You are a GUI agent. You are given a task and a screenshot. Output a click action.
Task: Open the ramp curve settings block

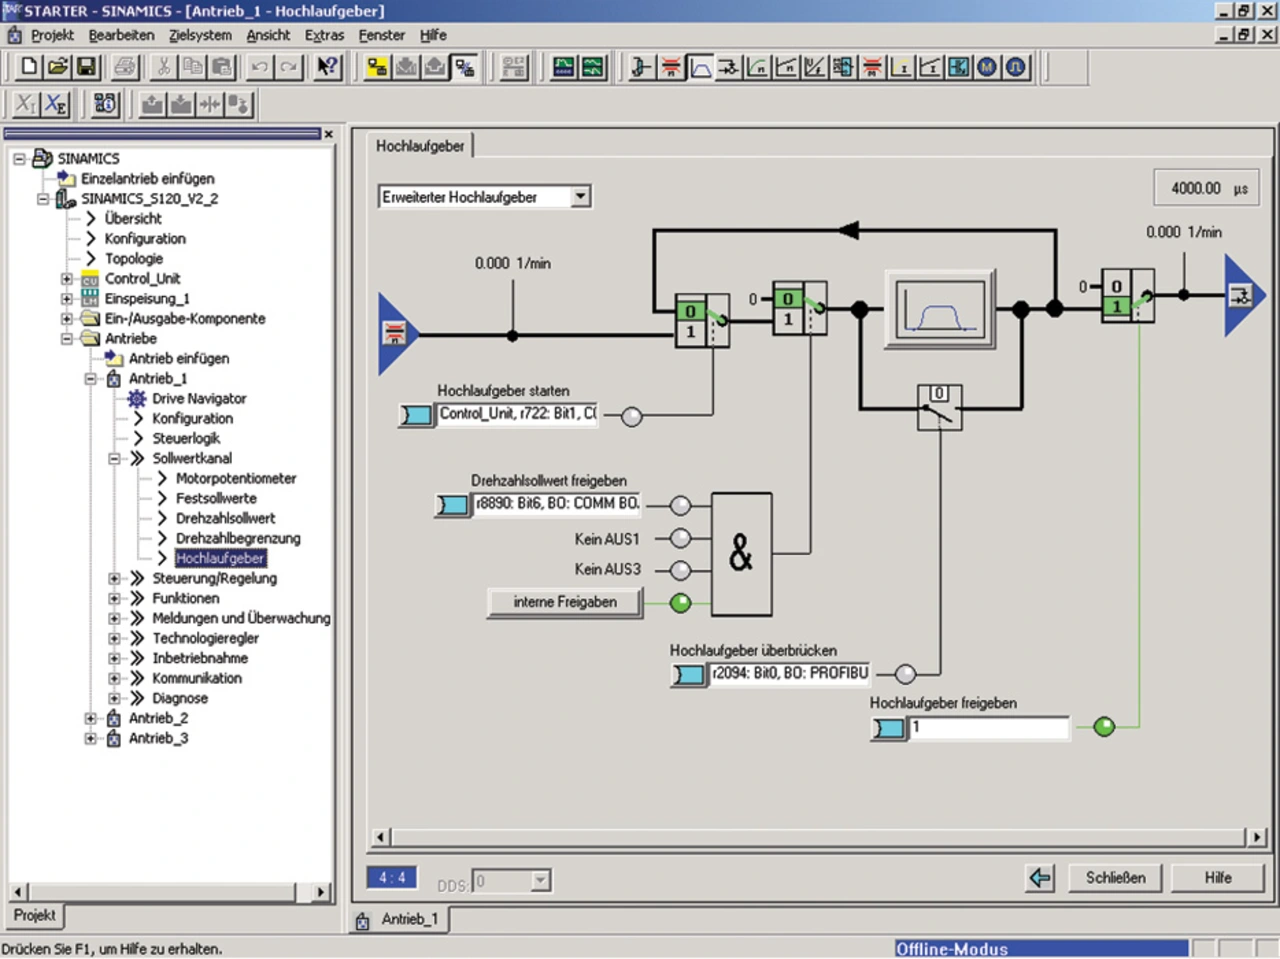coord(939,310)
